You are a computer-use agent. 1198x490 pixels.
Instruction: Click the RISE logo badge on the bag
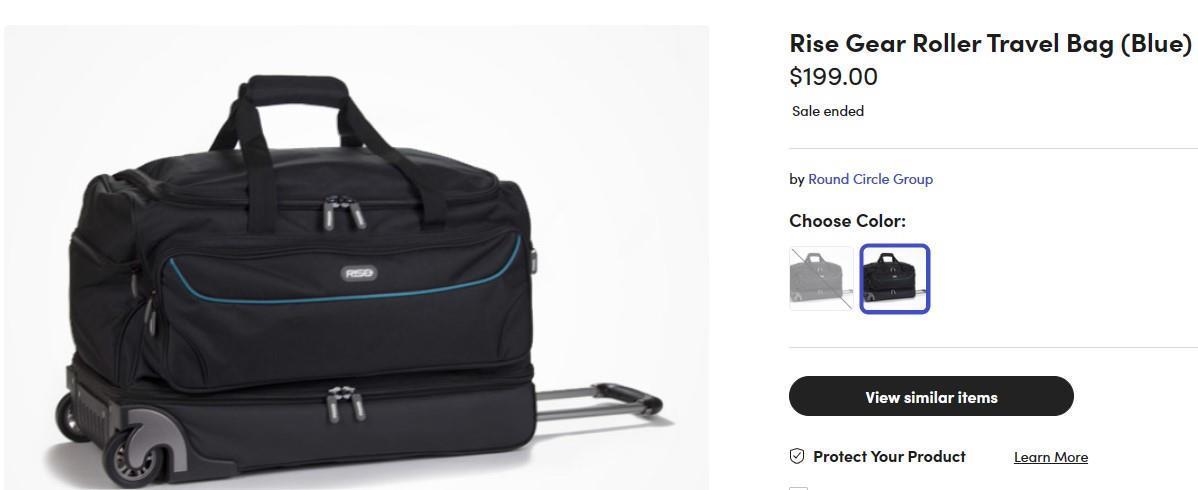360,273
